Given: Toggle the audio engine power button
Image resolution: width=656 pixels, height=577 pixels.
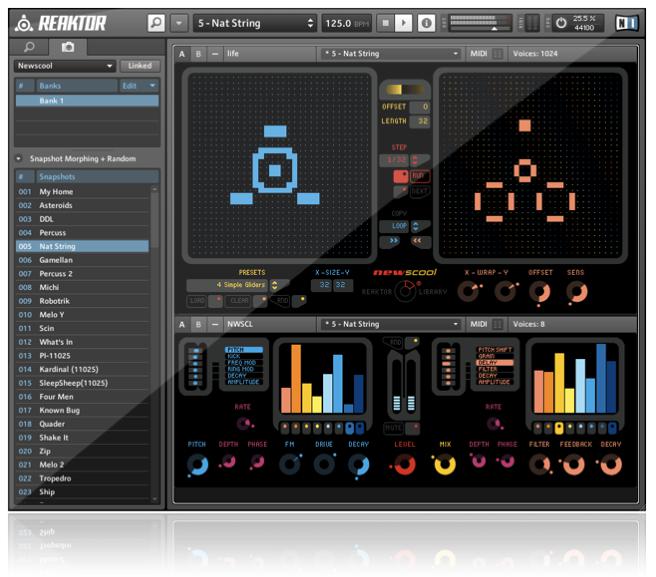Looking at the screenshot, I should [560, 22].
